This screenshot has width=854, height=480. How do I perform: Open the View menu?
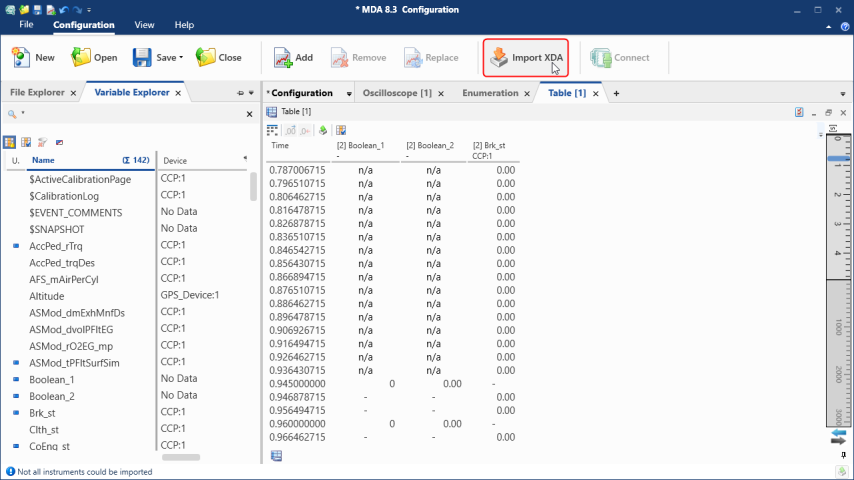[144, 24]
